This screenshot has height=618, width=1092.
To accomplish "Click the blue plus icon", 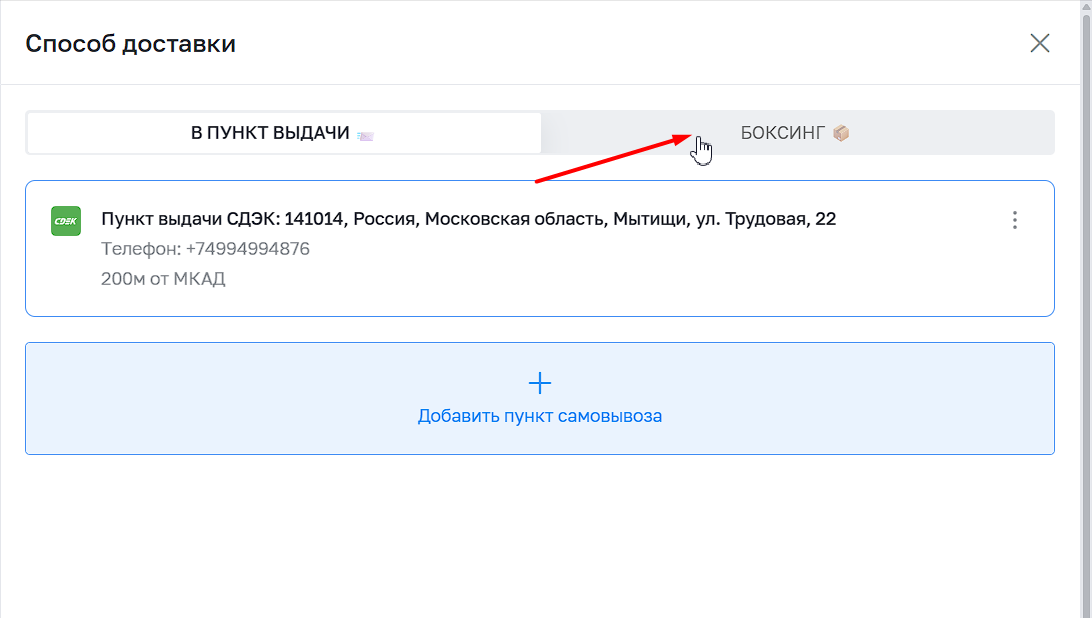I will (540, 383).
